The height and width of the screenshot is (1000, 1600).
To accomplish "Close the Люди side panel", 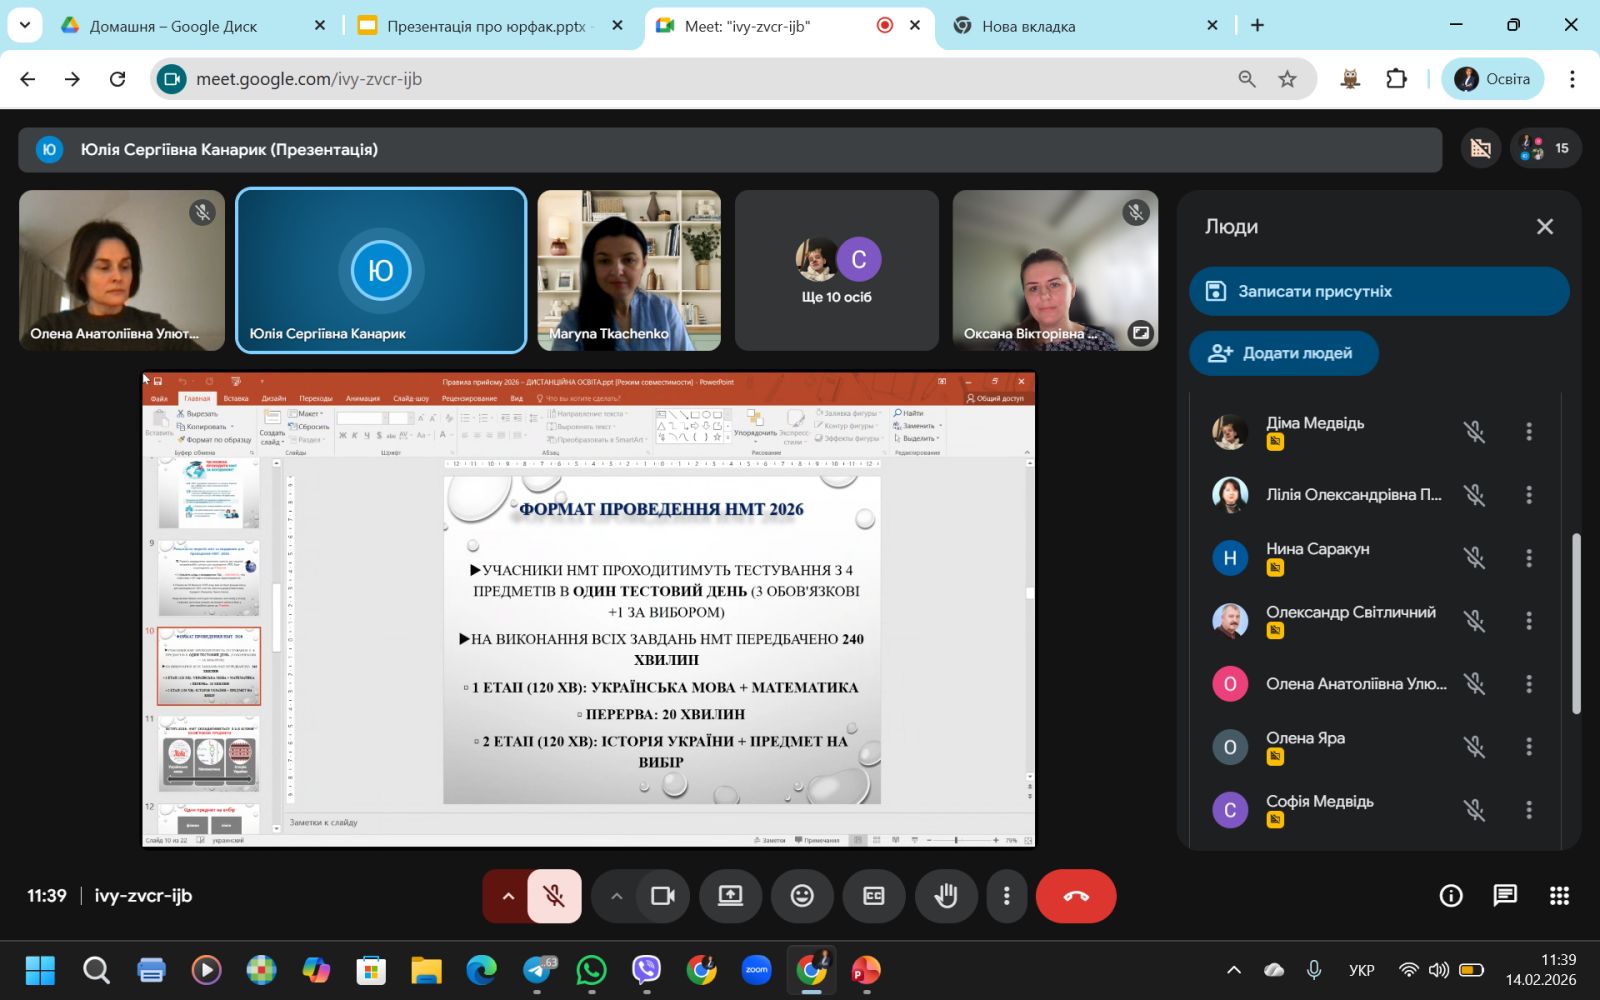I will coord(1545,227).
